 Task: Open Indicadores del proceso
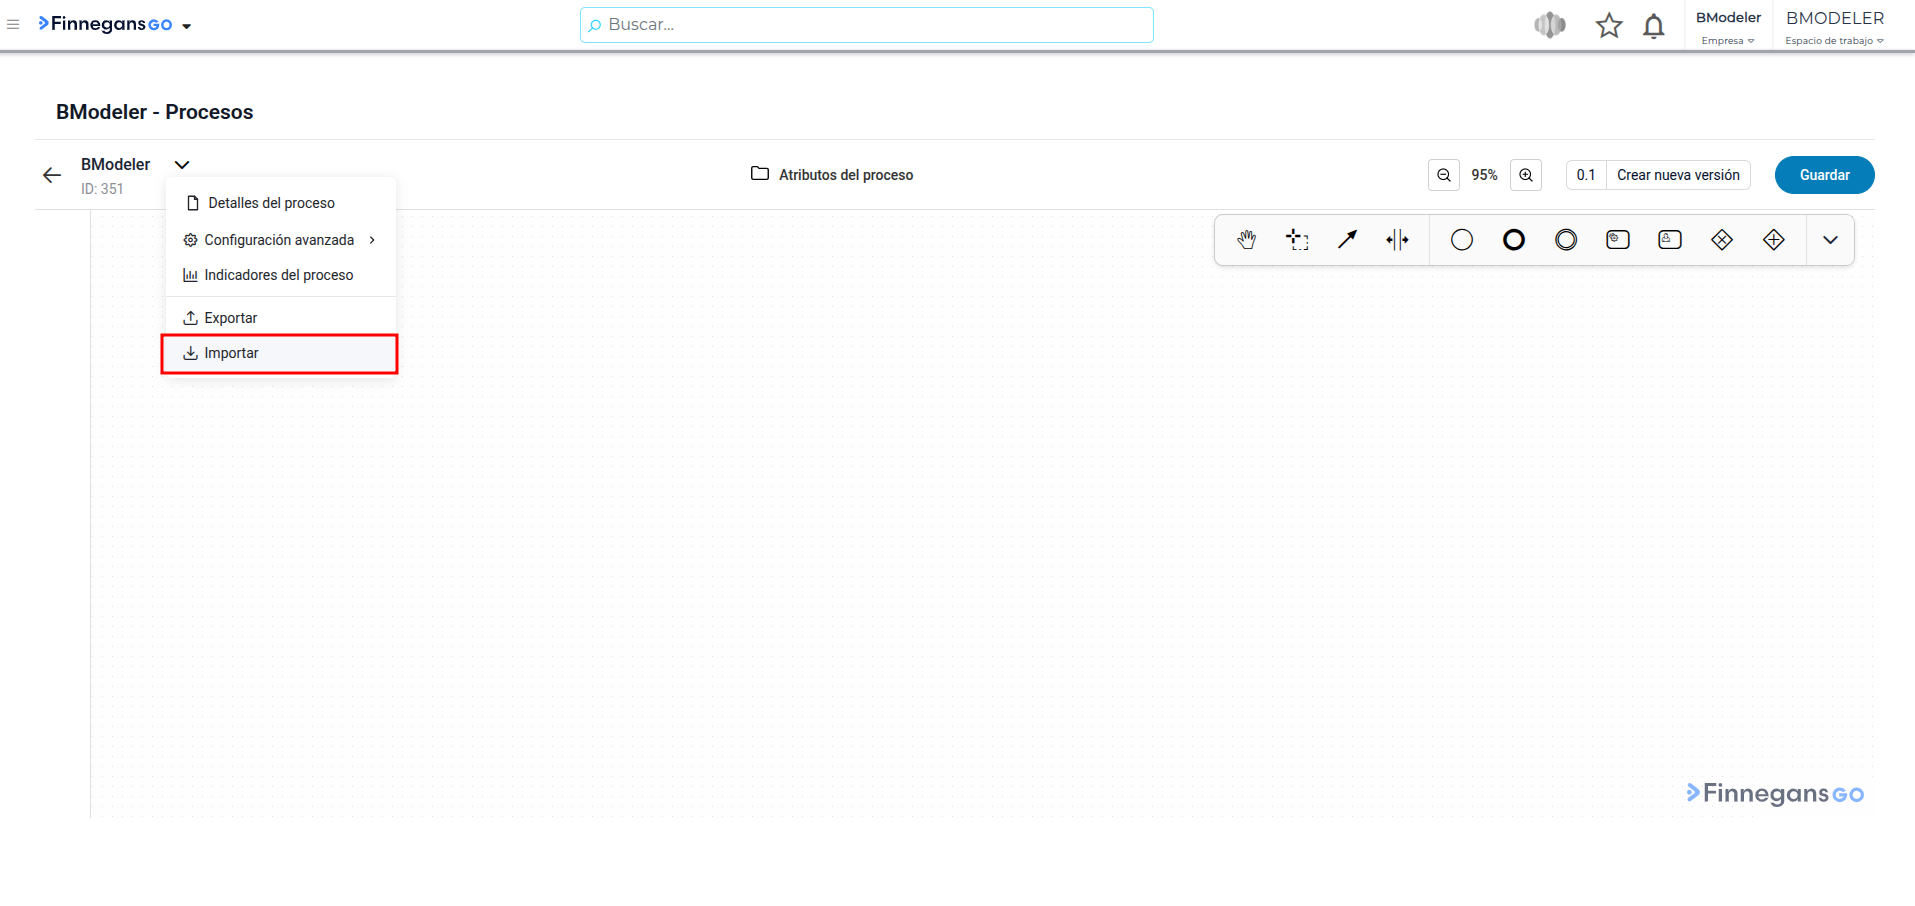point(281,275)
